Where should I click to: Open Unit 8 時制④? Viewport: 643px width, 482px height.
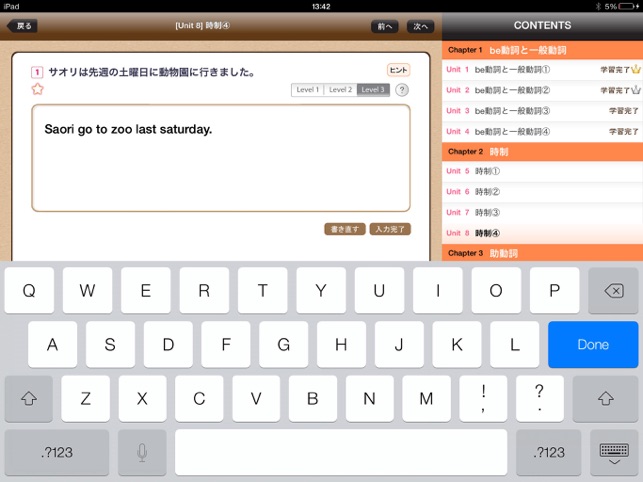pyautogui.click(x=542, y=233)
